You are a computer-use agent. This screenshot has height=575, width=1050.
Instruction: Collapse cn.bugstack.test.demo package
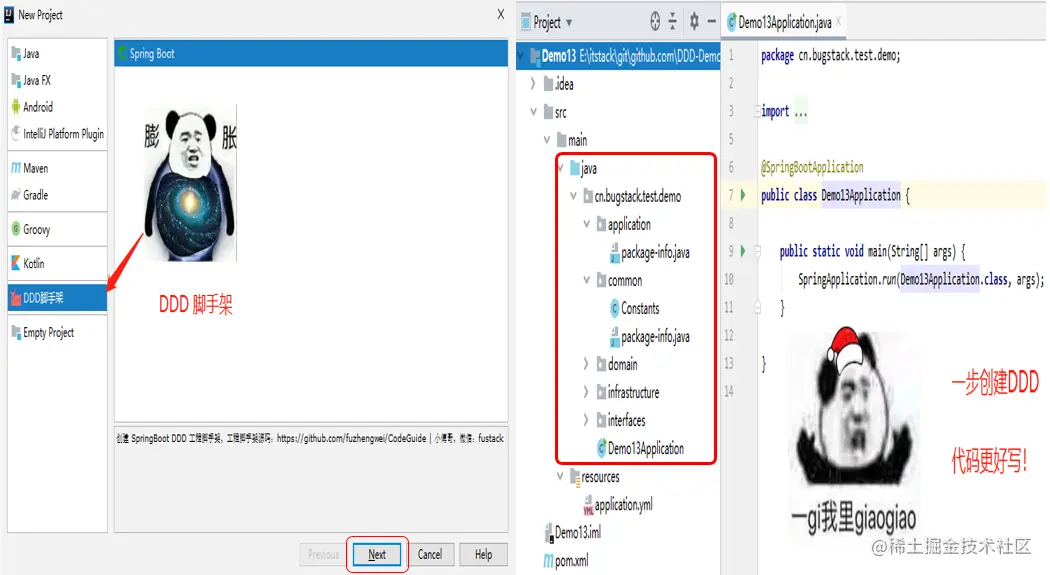[x=573, y=197]
